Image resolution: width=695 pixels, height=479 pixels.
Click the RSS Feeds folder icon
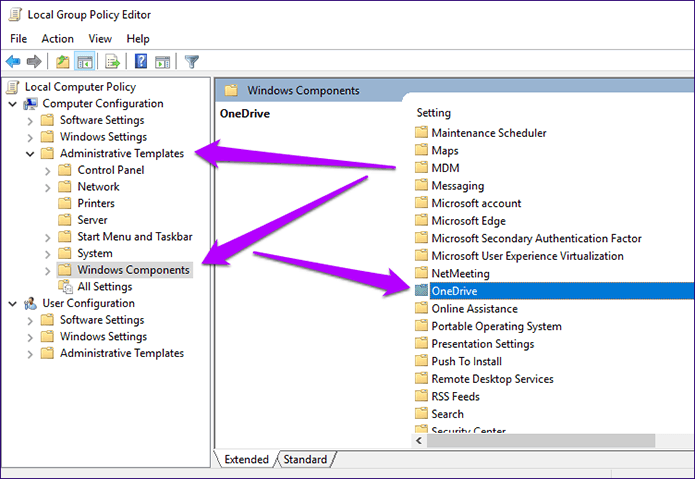click(x=421, y=396)
